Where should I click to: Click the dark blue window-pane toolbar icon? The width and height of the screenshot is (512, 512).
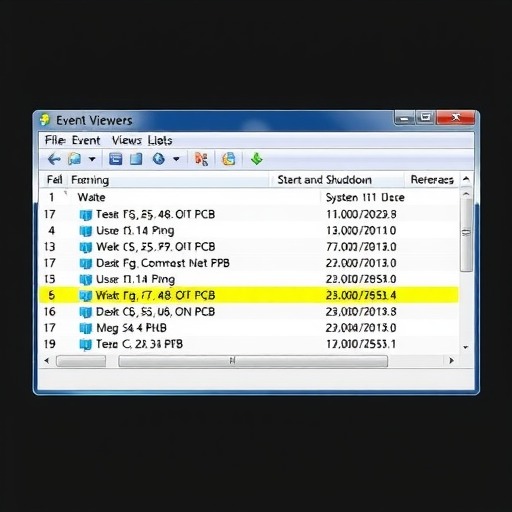click(x=115, y=159)
